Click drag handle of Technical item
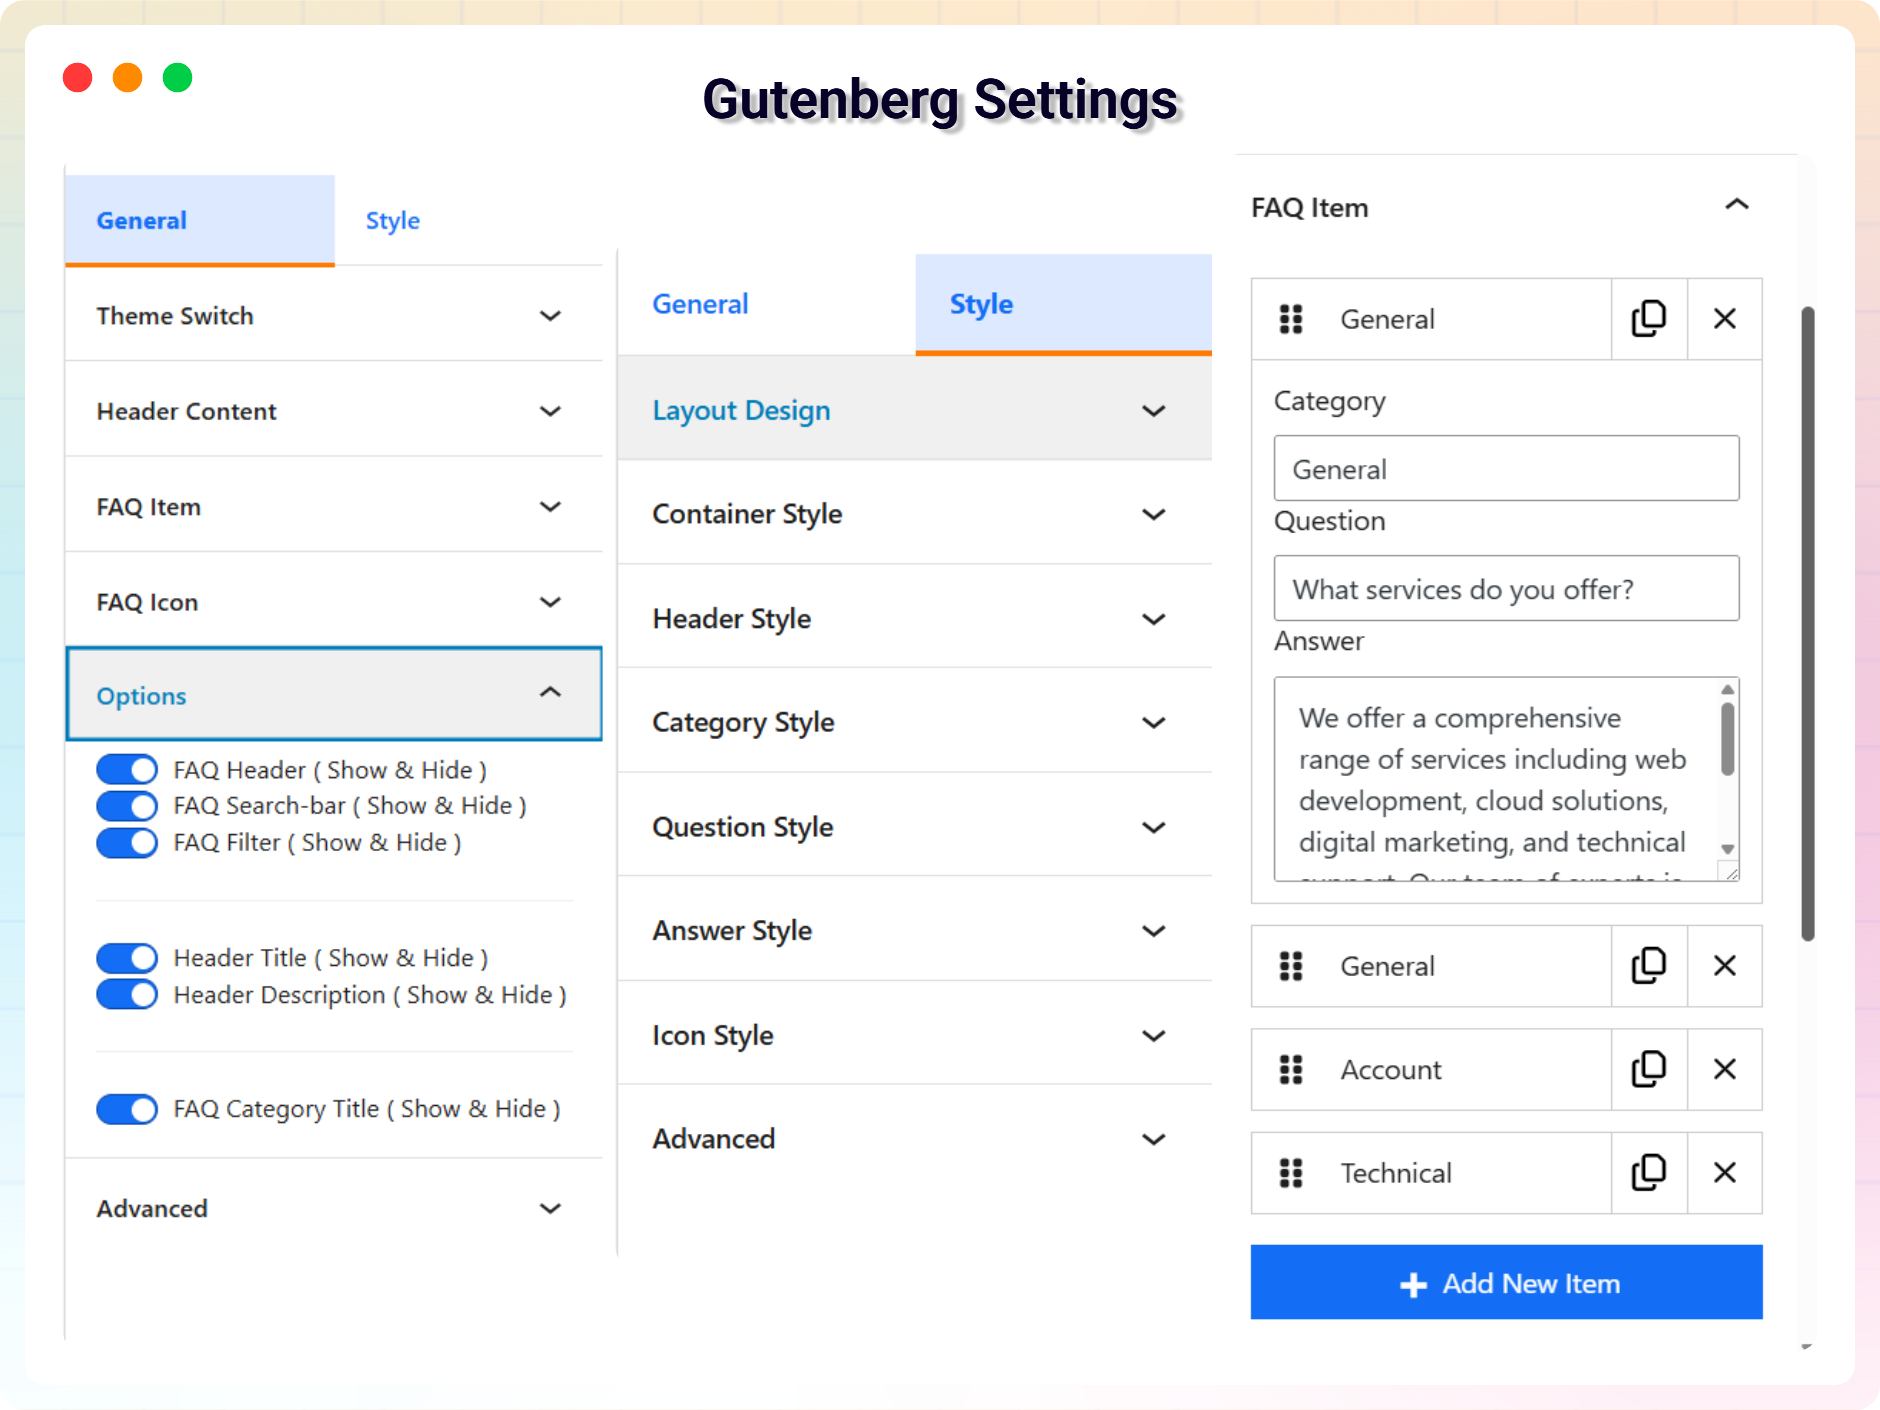Screen dimensions: 1880x1410 (x=1291, y=1172)
